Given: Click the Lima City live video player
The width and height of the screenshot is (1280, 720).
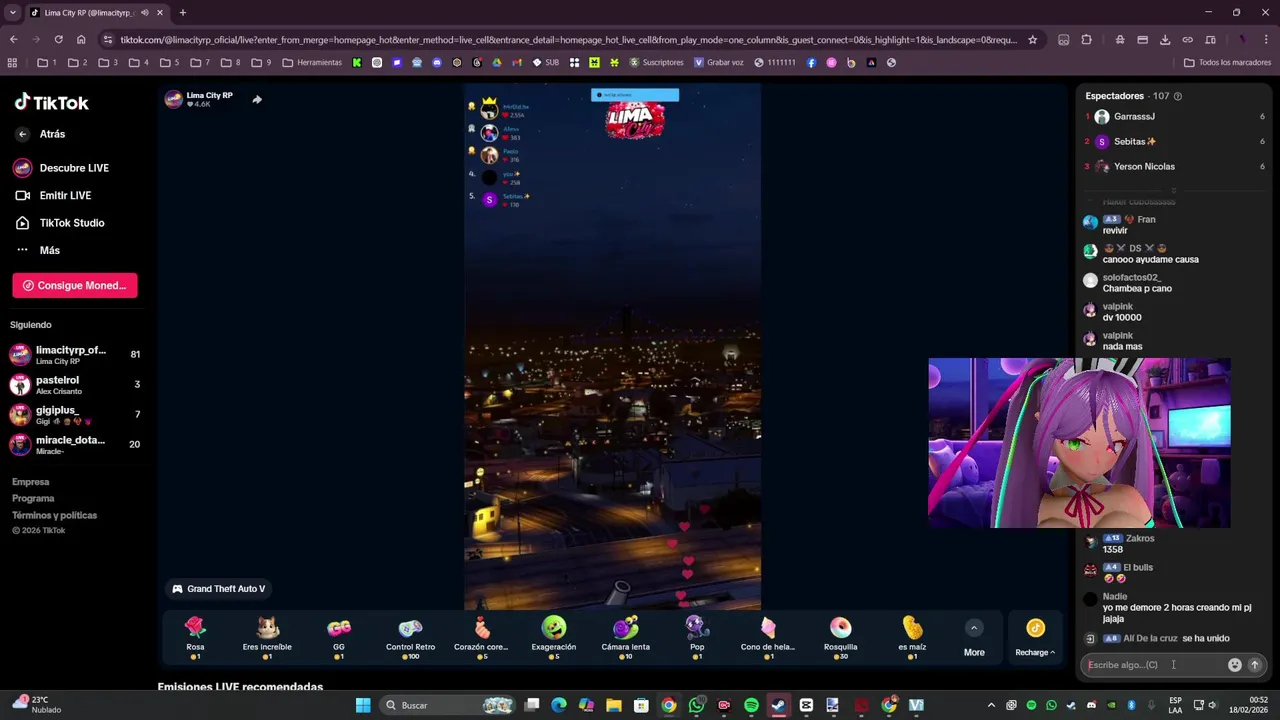Looking at the screenshot, I should click(612, 346).
